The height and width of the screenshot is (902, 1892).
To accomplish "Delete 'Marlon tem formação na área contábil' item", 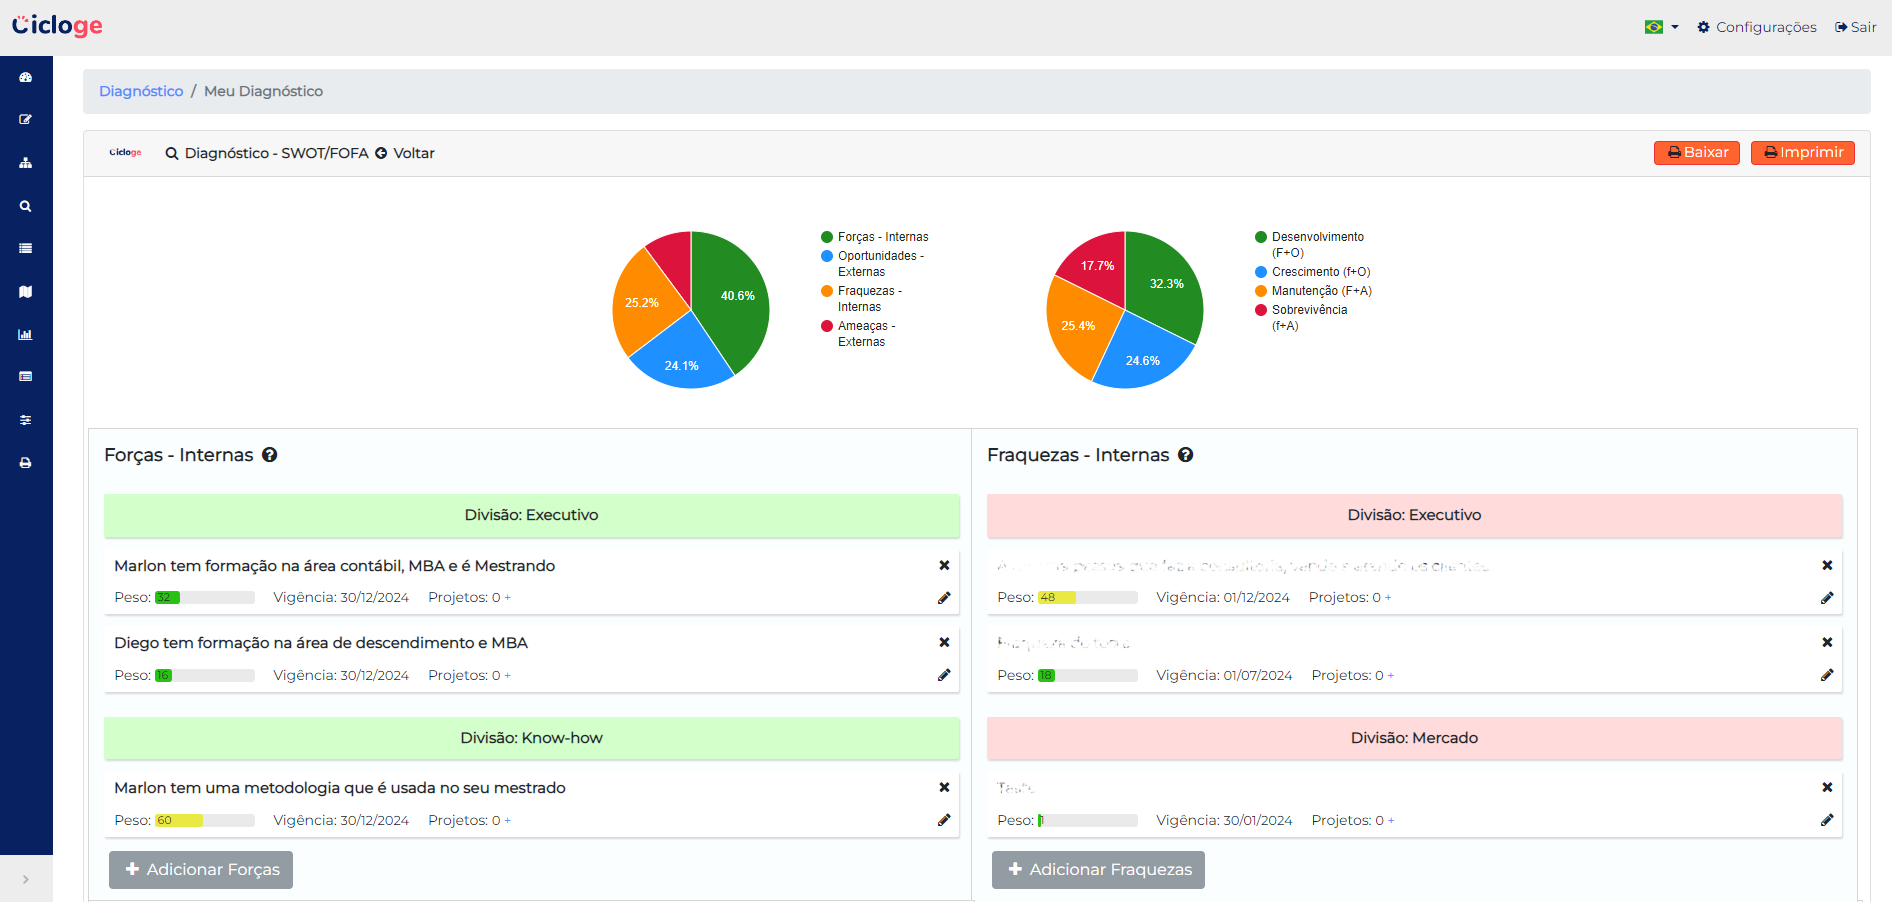I will coord(943,565).
